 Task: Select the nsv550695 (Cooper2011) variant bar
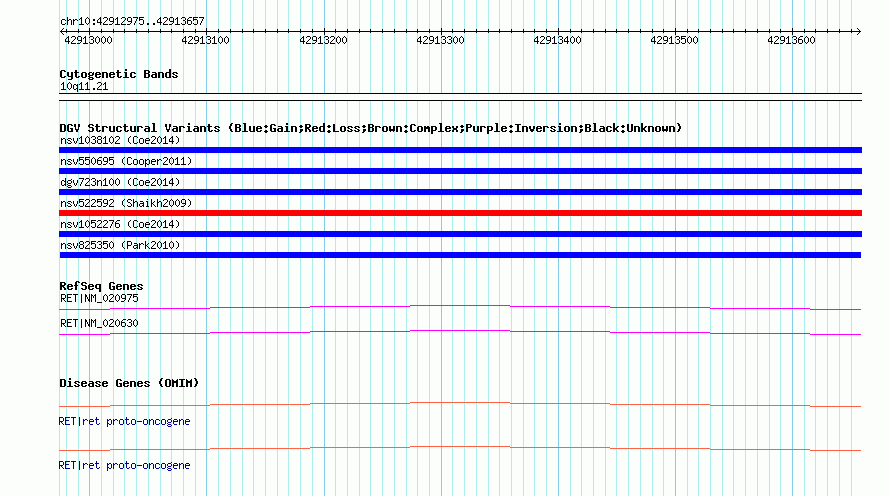[460, 171]
